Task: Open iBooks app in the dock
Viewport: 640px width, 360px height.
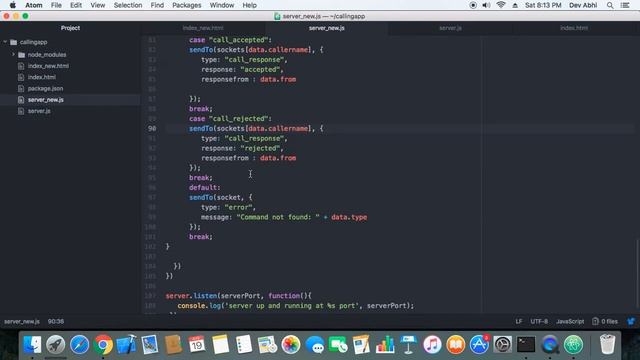Action: point(456,345)
